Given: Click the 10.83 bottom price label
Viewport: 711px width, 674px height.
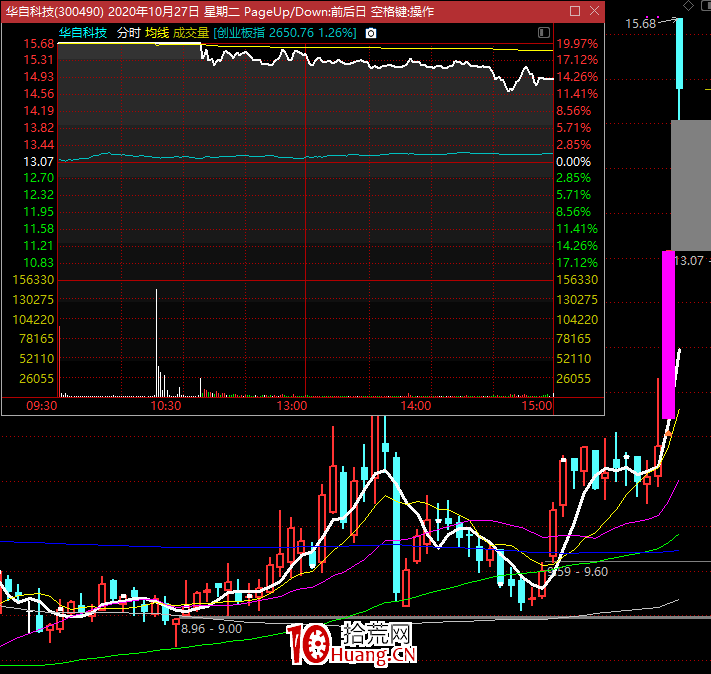Looking at the screenshot, I should (39, 263).
